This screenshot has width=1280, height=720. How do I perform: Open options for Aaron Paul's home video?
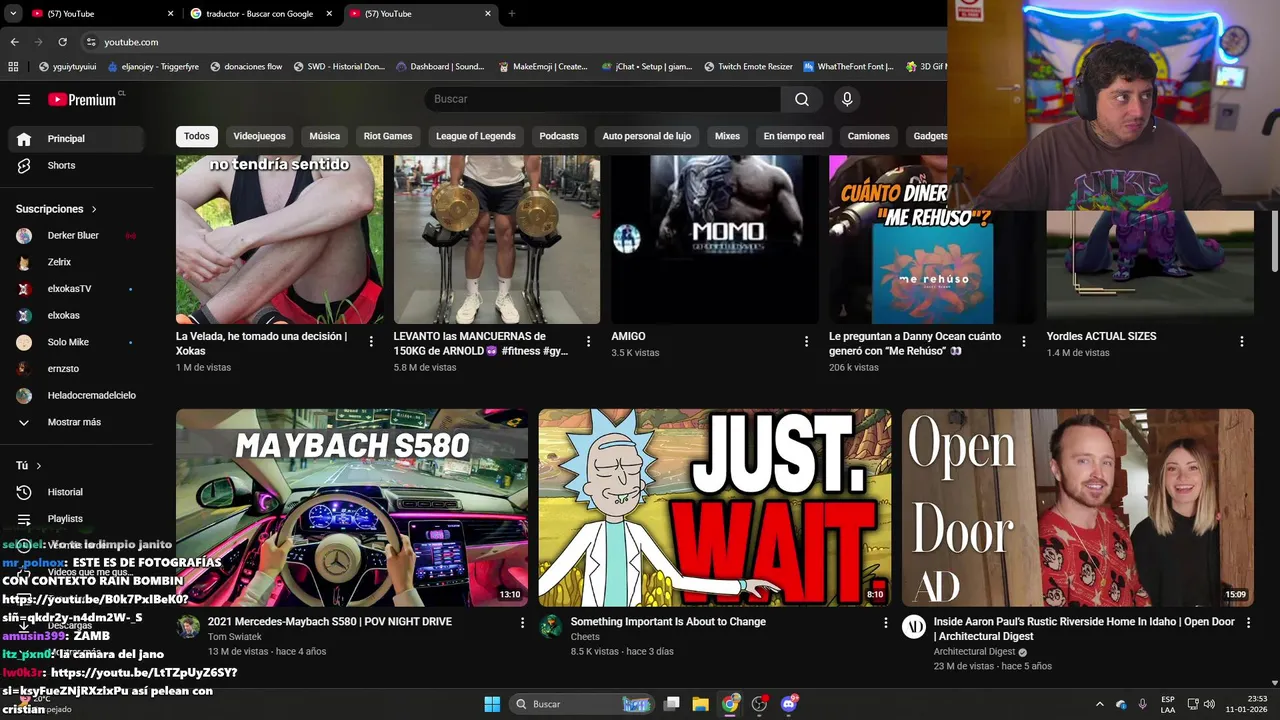(1247, 623)
